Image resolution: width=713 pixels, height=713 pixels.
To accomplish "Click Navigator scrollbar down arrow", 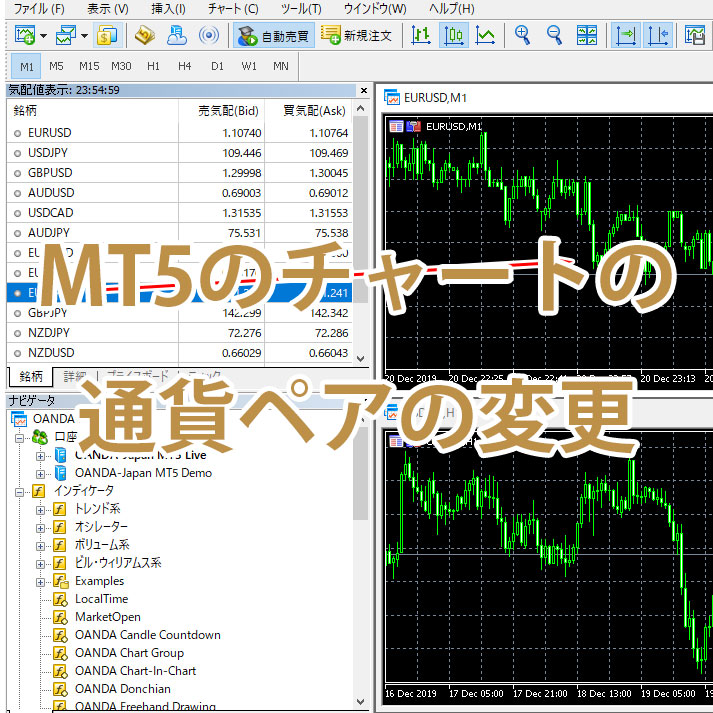I will point(361,702).
